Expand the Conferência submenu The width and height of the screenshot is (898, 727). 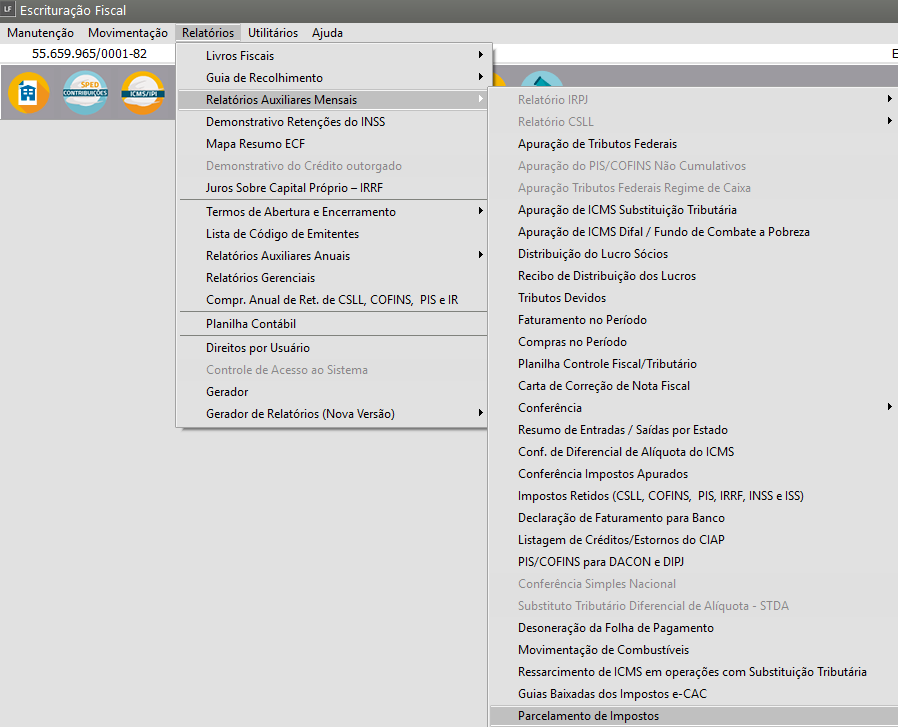coord(549,408)
